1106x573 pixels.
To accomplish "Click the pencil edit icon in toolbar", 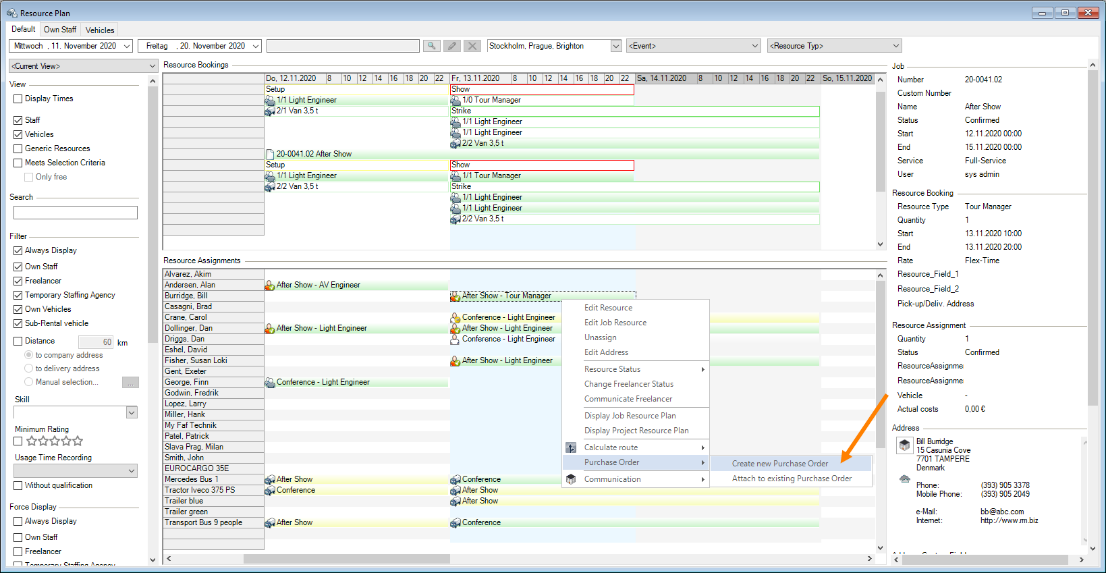I will [x=452, y=46].
